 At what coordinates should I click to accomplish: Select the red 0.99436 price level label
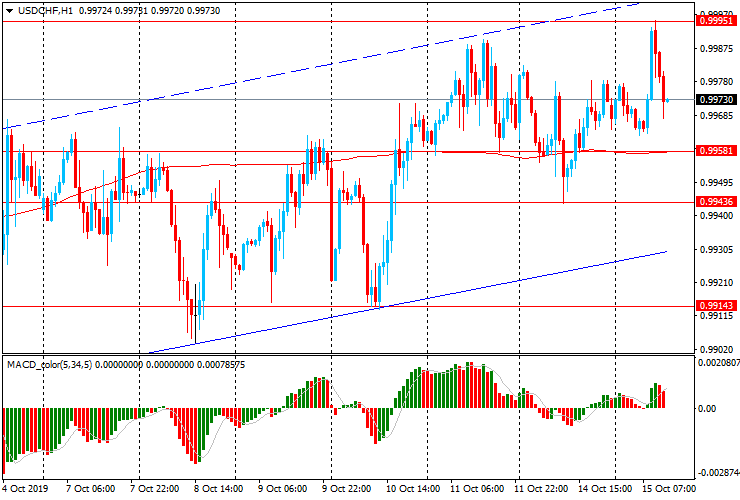pyautogui.click(x=716, y=202)
